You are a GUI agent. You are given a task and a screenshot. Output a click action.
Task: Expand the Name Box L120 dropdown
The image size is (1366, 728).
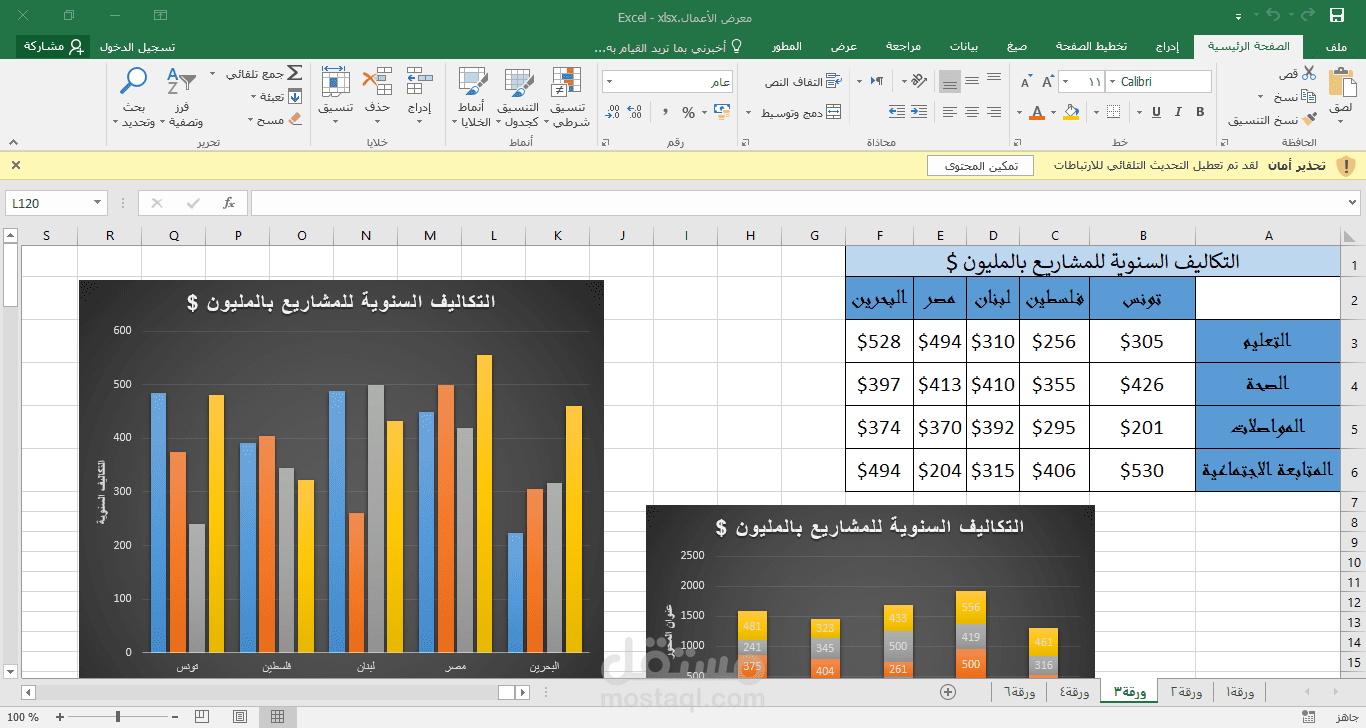(98, 203)
